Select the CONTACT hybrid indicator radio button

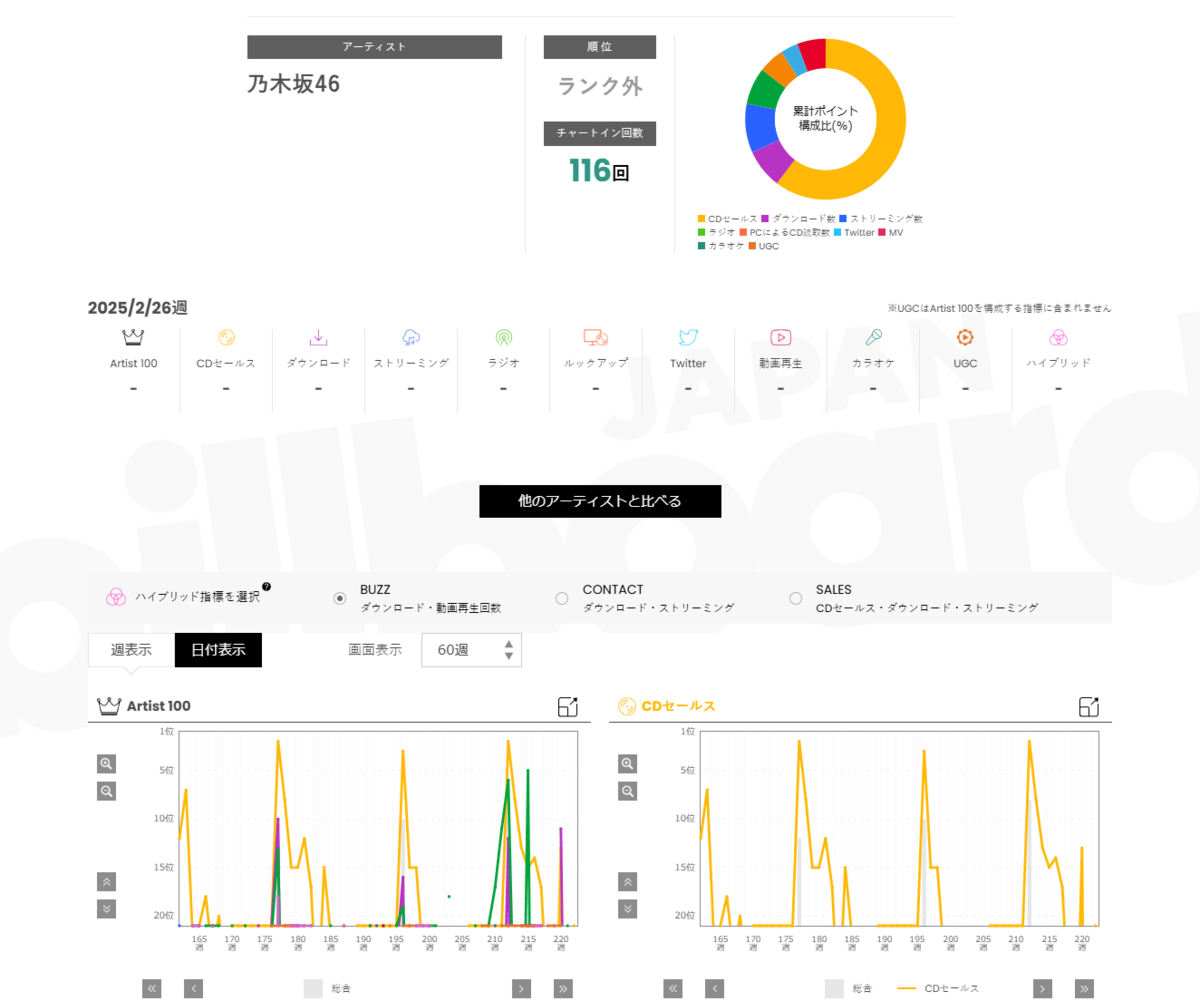pos(562,598)
